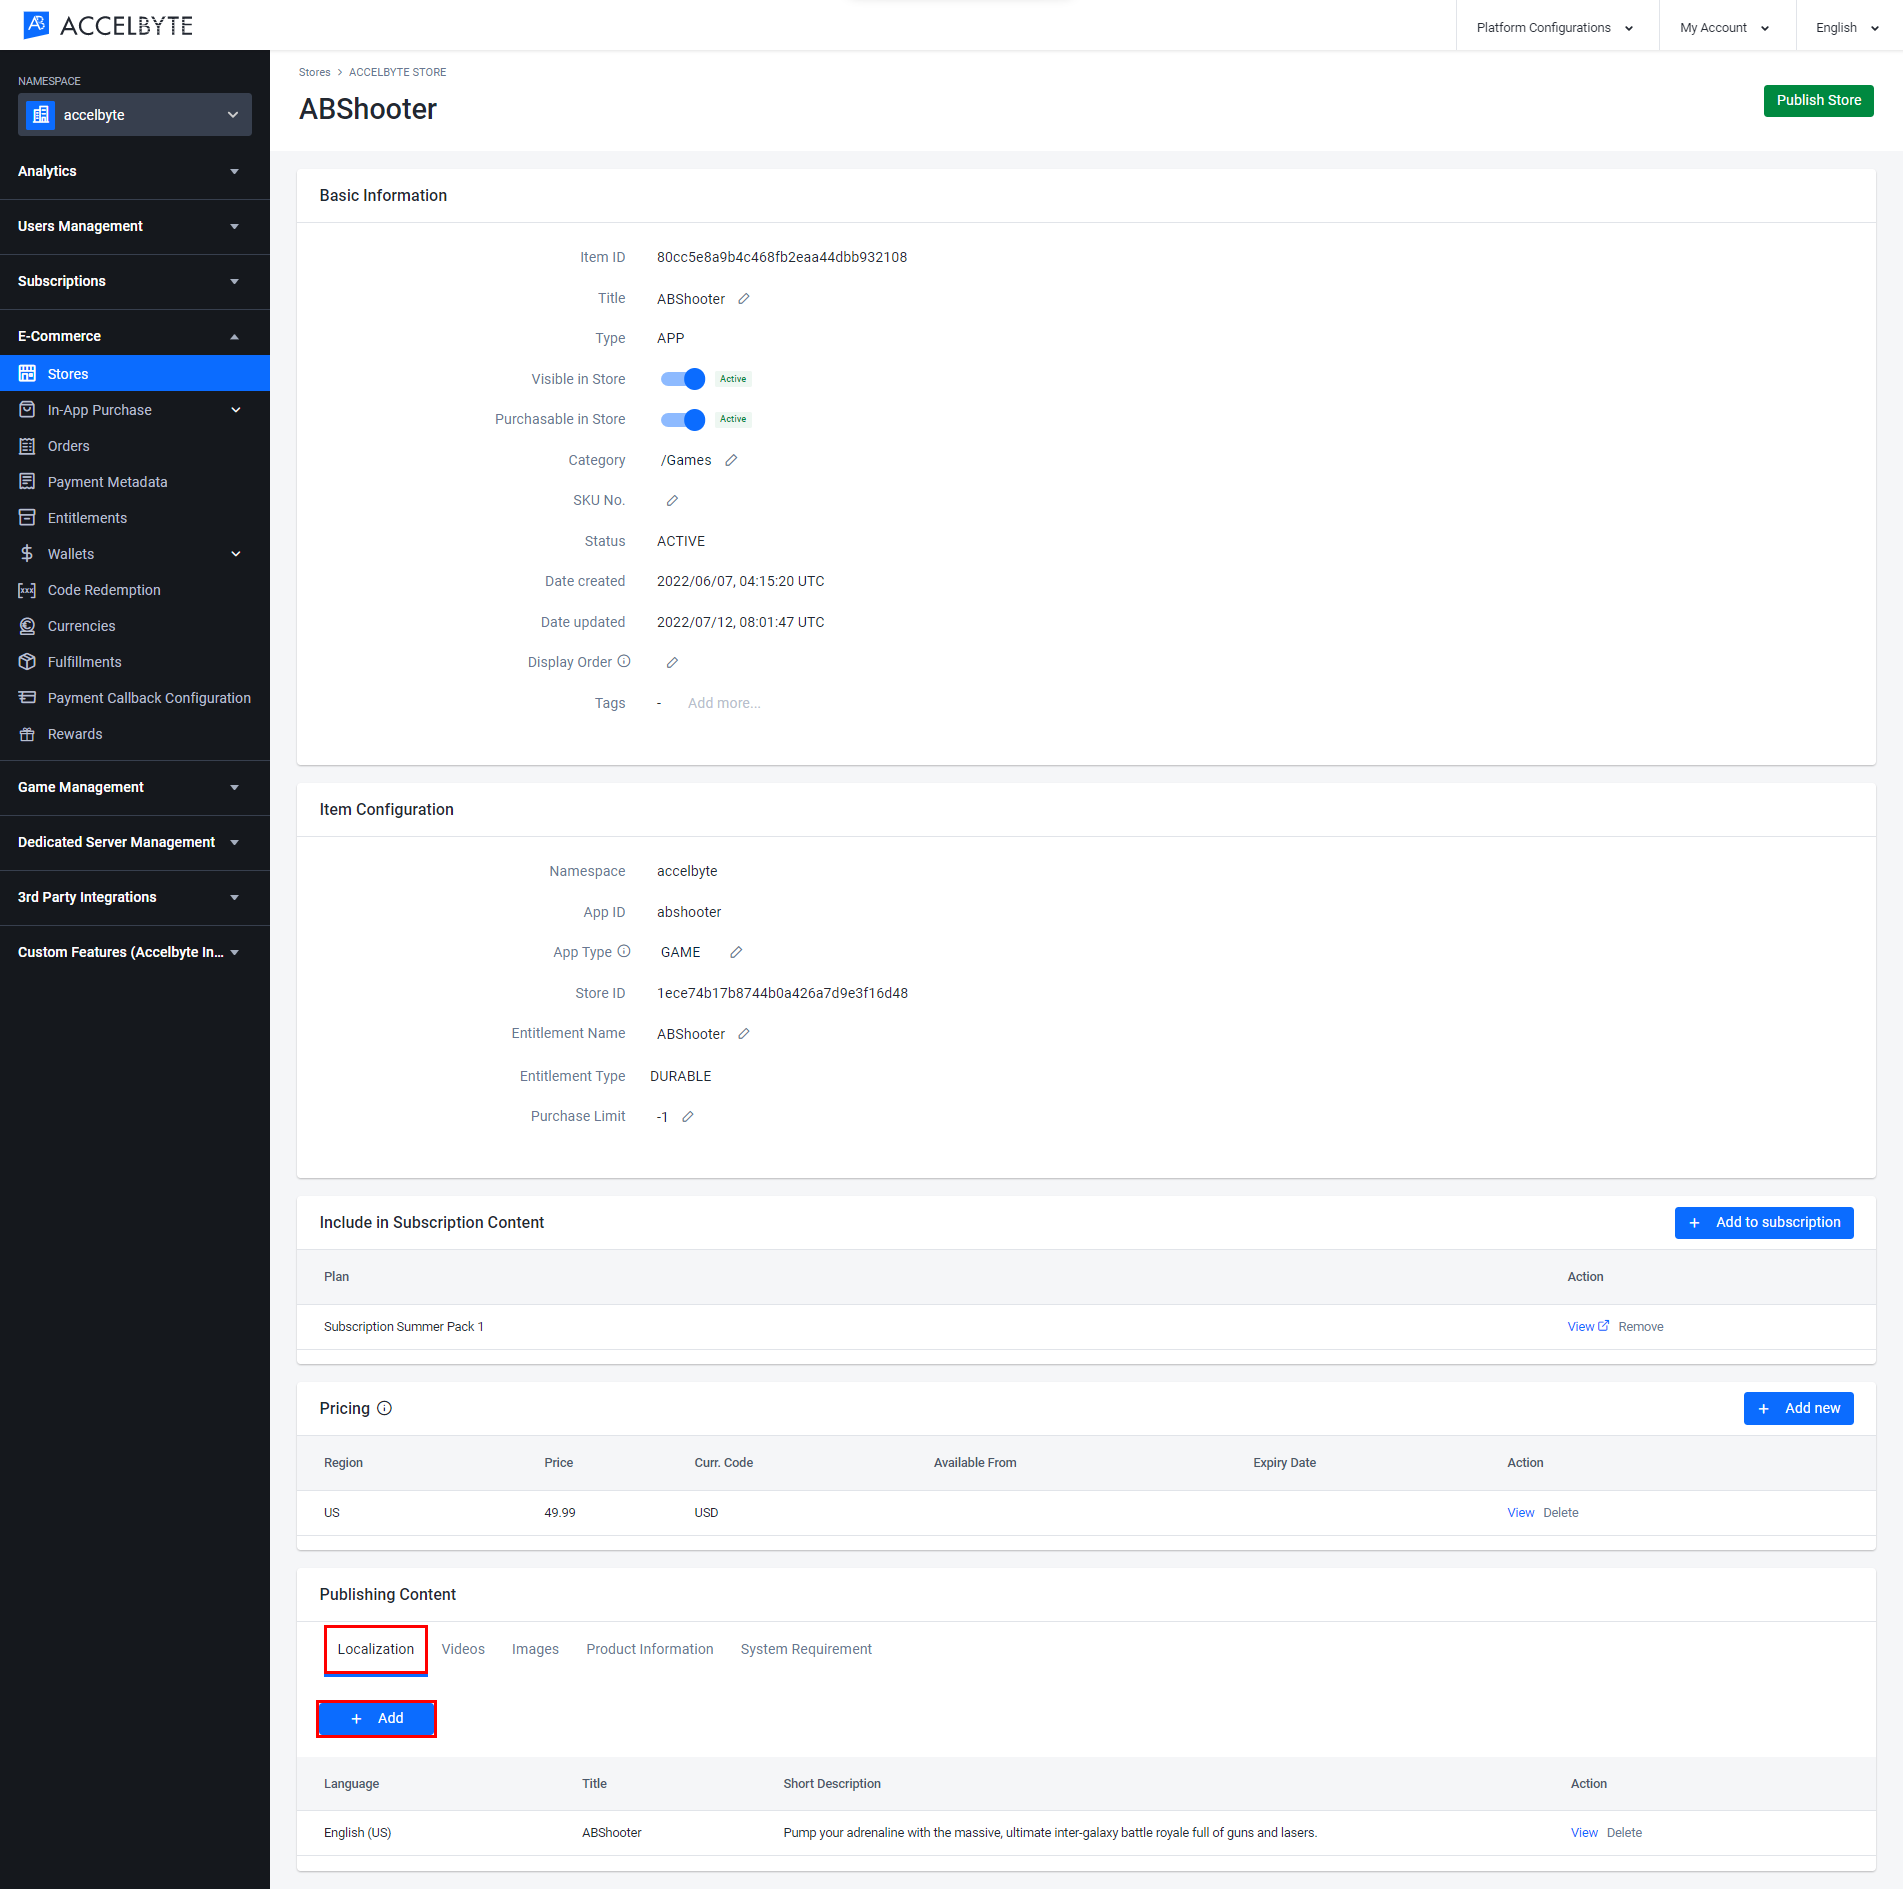The image size is (1903, 1889).
Task: Expand Dedicated Server Management section
Action: (x=135, y=842)
